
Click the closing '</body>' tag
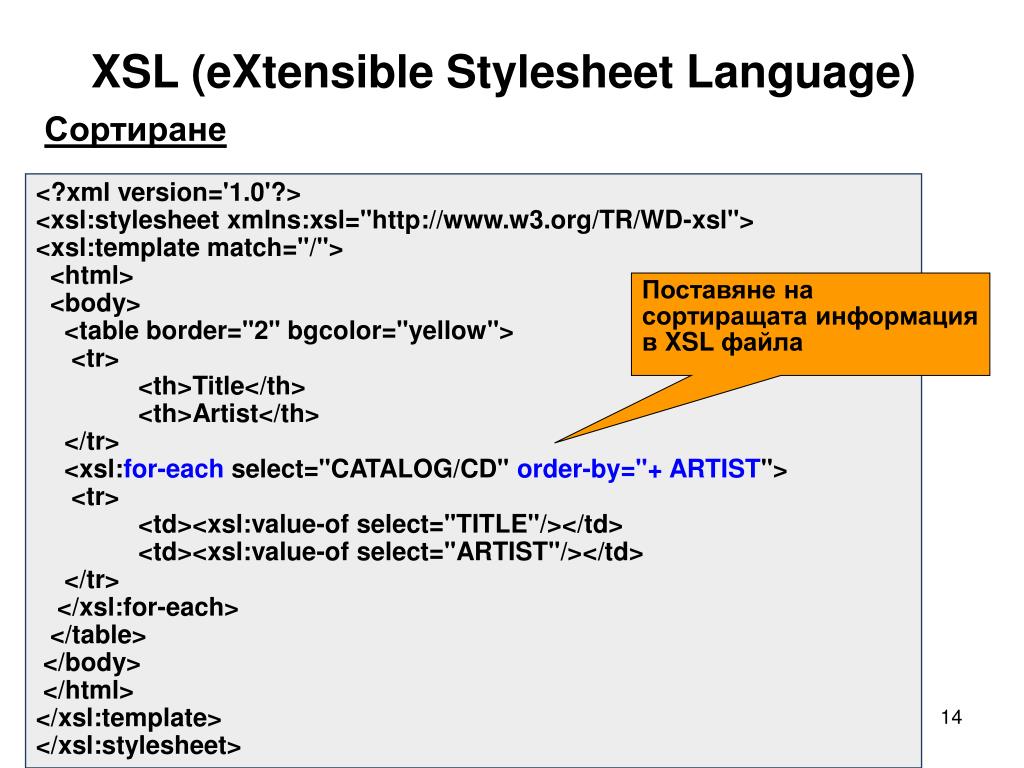91,663
